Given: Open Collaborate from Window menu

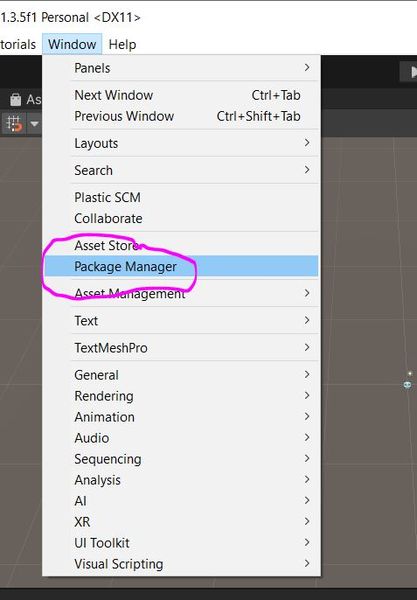Looking at the screenshot, I should coord(181,218).
